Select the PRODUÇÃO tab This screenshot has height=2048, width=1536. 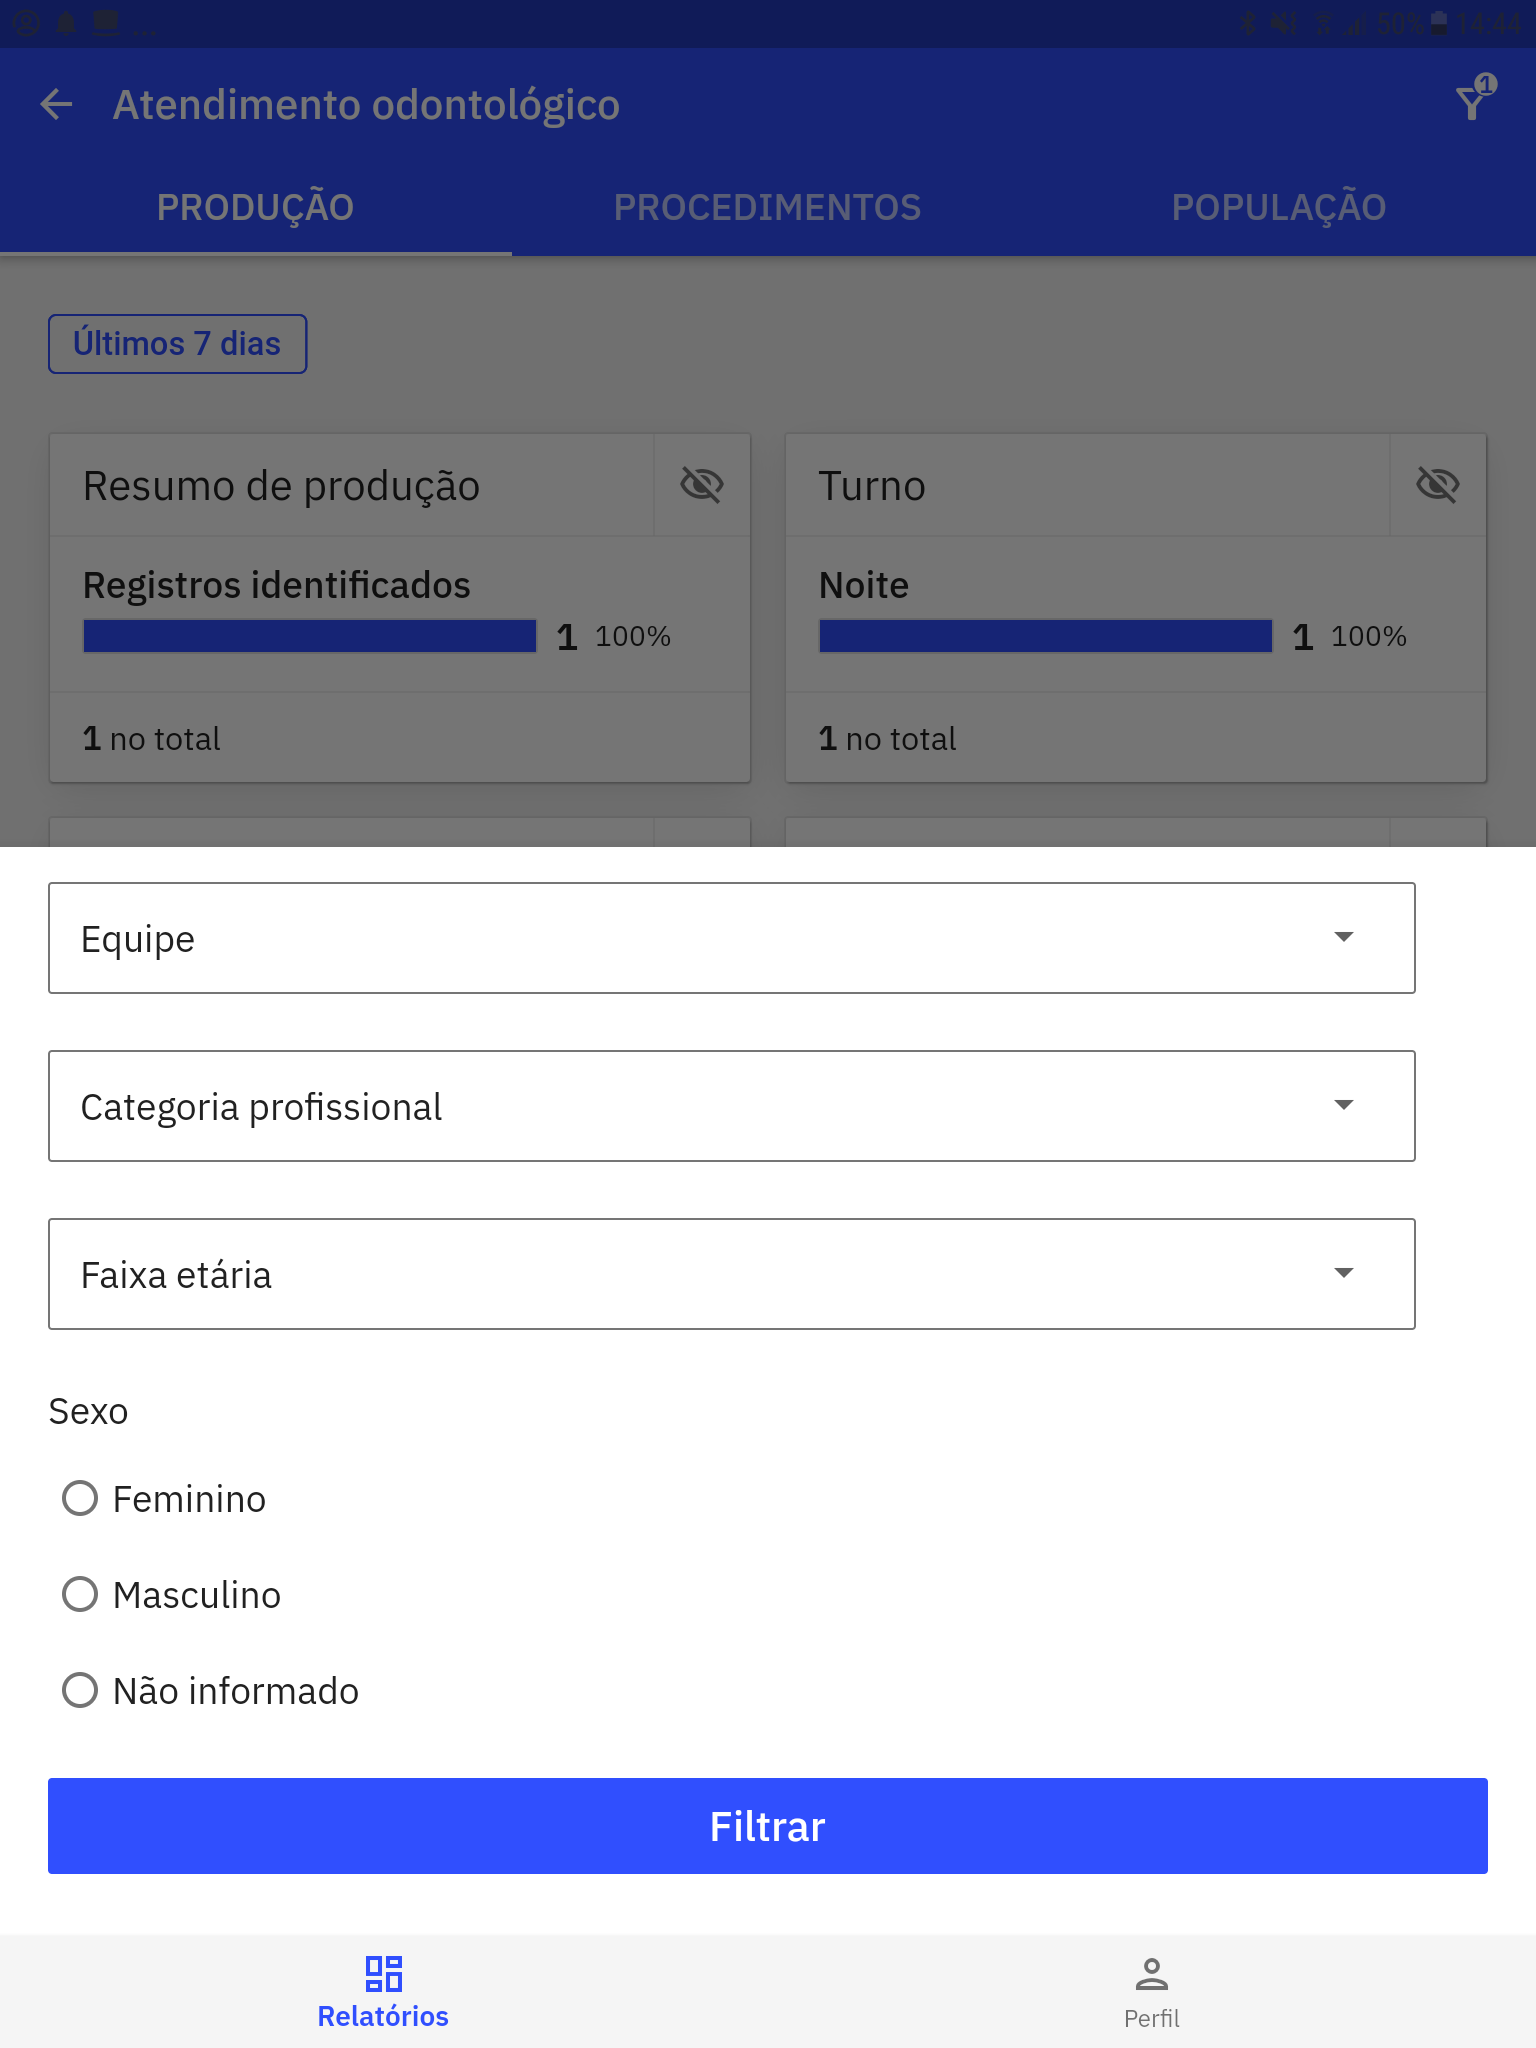(x=256, y=207)
